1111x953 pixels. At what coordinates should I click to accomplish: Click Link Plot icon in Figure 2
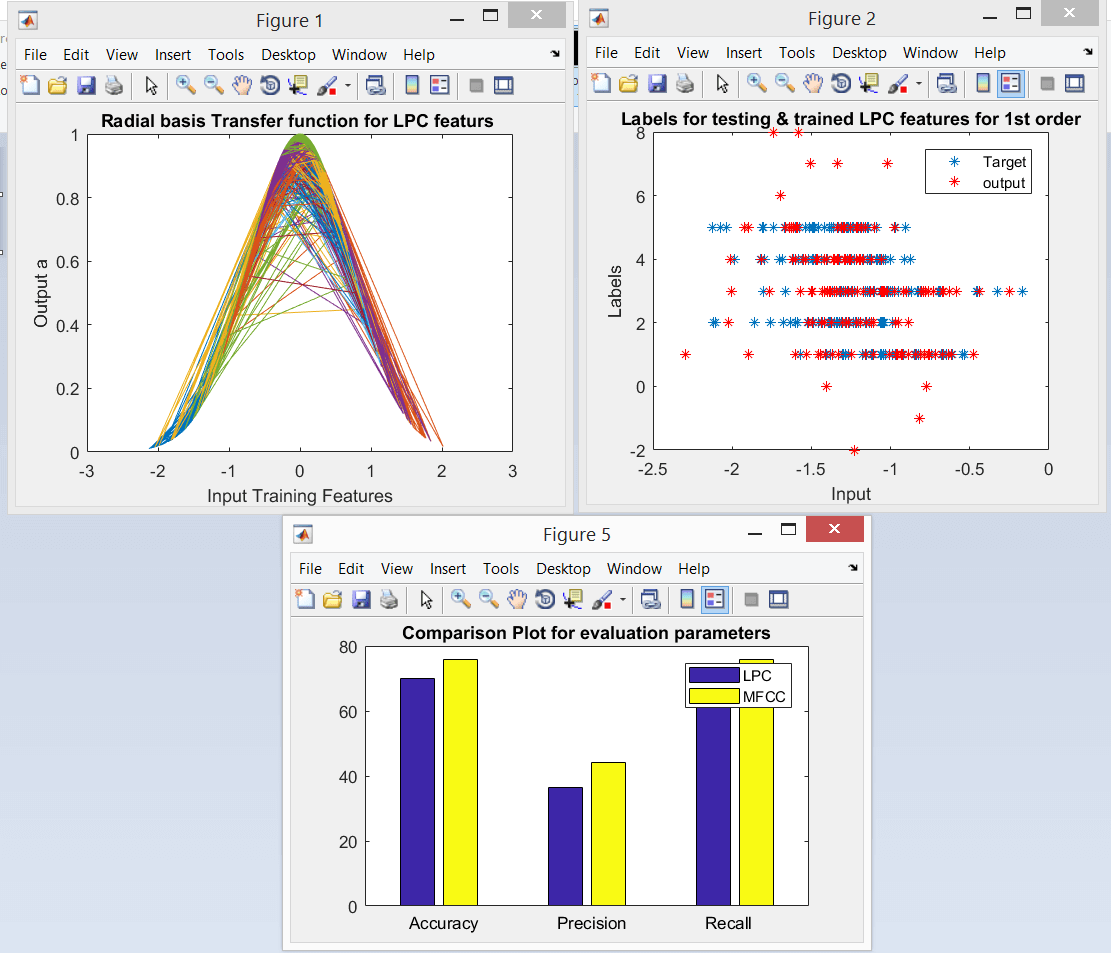tap(946, 84)
